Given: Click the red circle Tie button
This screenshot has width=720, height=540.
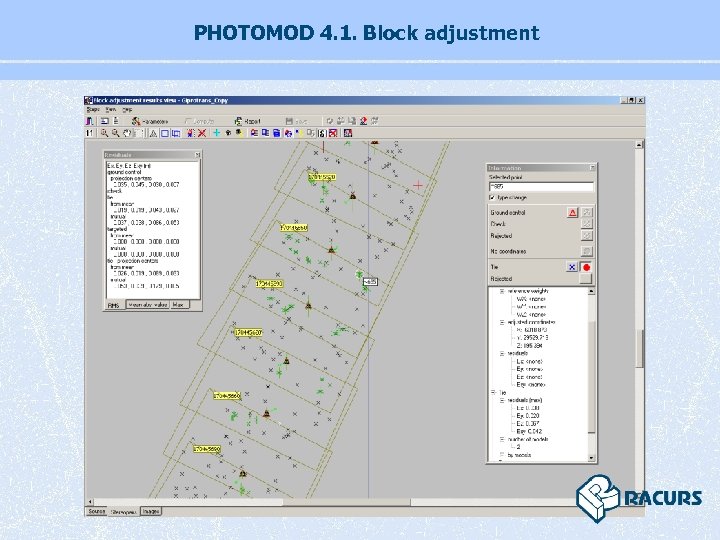Looking at the screenshot, I should [x=586, y=267].
